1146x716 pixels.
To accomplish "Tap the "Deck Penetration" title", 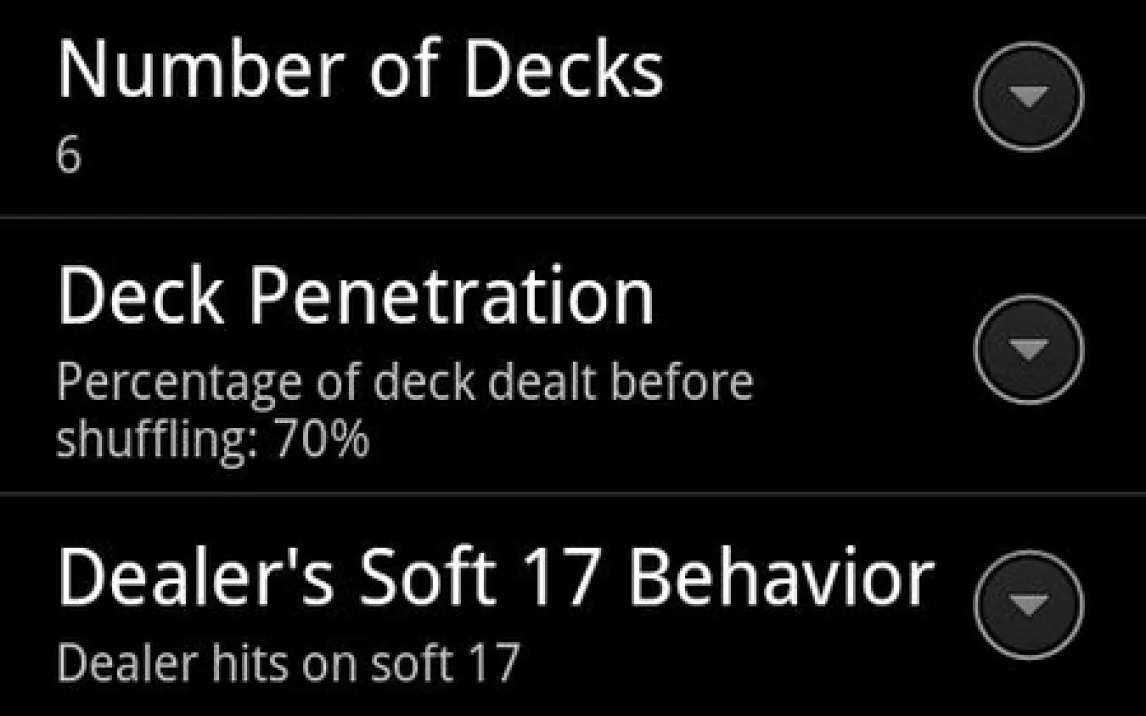I will pyautogui.click(x=356, y=297).
